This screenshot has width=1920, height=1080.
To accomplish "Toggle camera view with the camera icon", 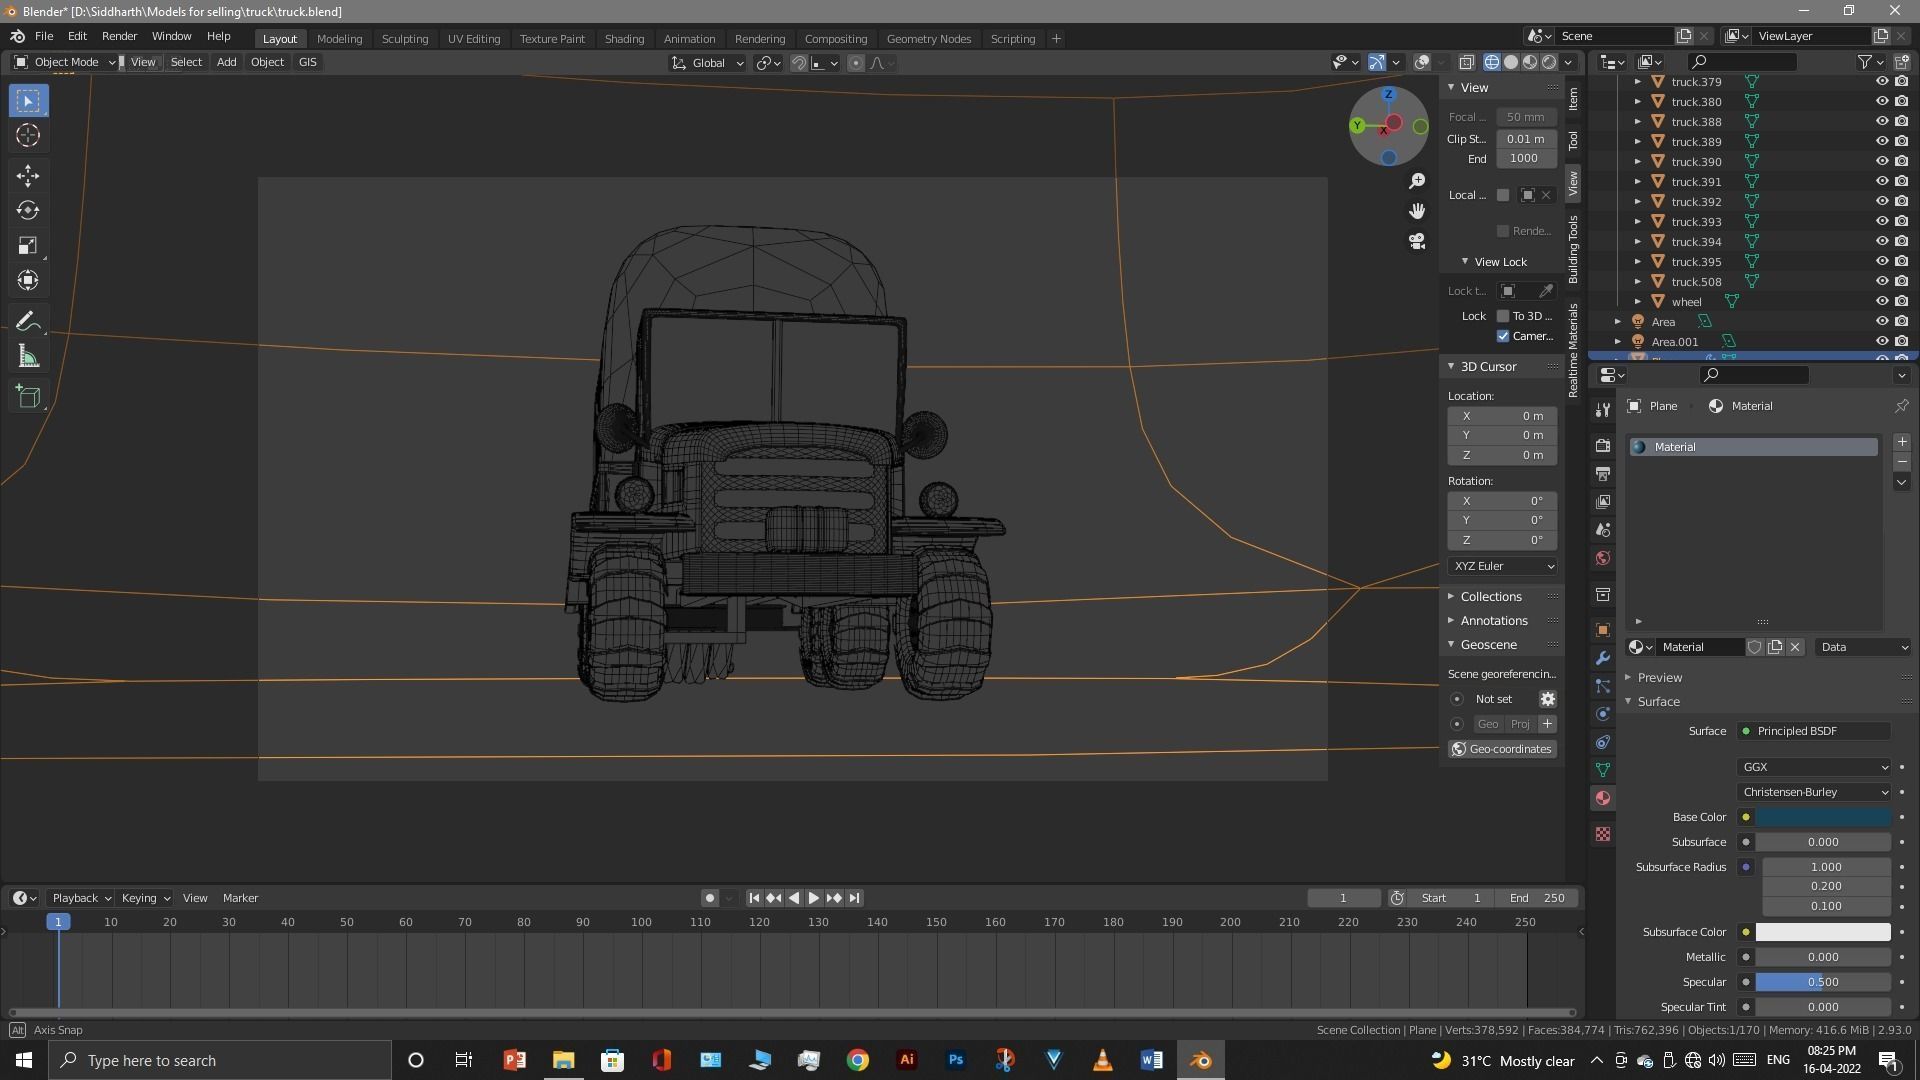I will pyautogui.click(x=1417, y=242).
